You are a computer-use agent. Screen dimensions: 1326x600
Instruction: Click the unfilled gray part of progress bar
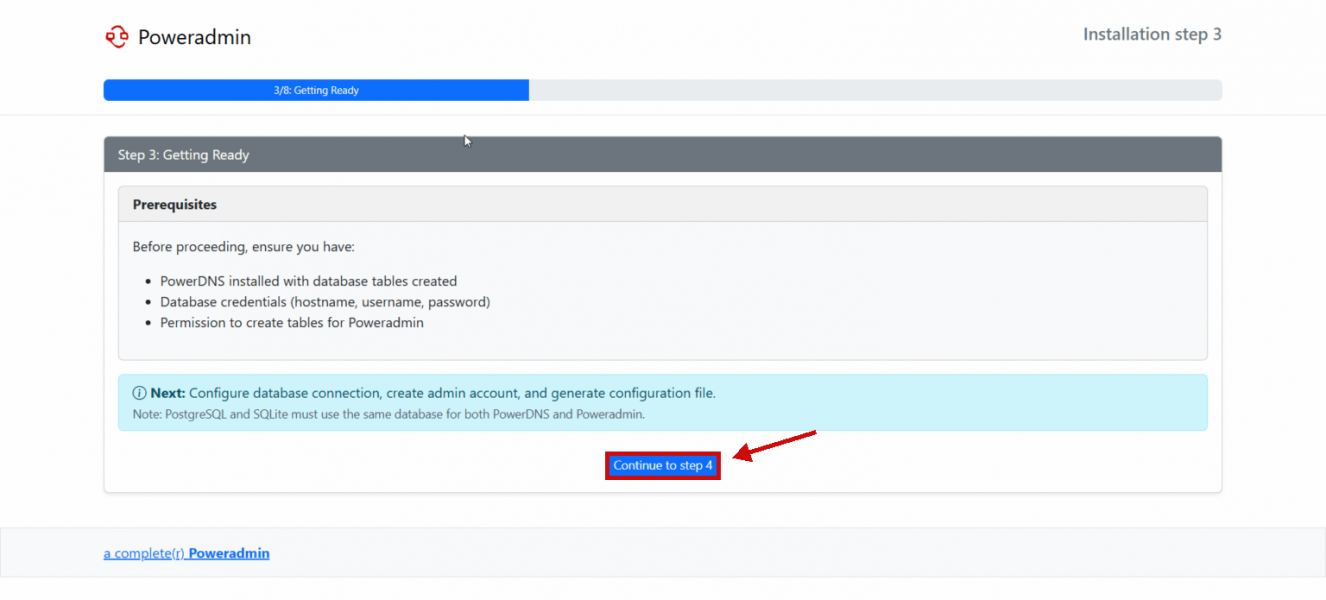(x=874, y=90)
